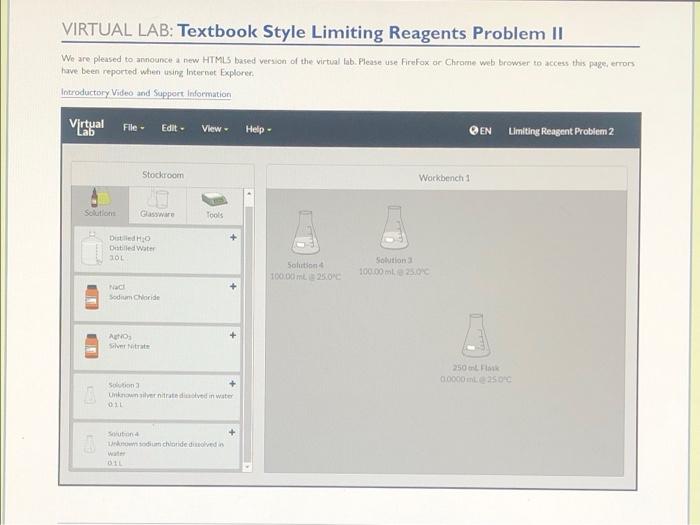This screenshot has height=525, width=700.
Task: Click the stockroom scrollbar thumb
Action: [248, 335]
